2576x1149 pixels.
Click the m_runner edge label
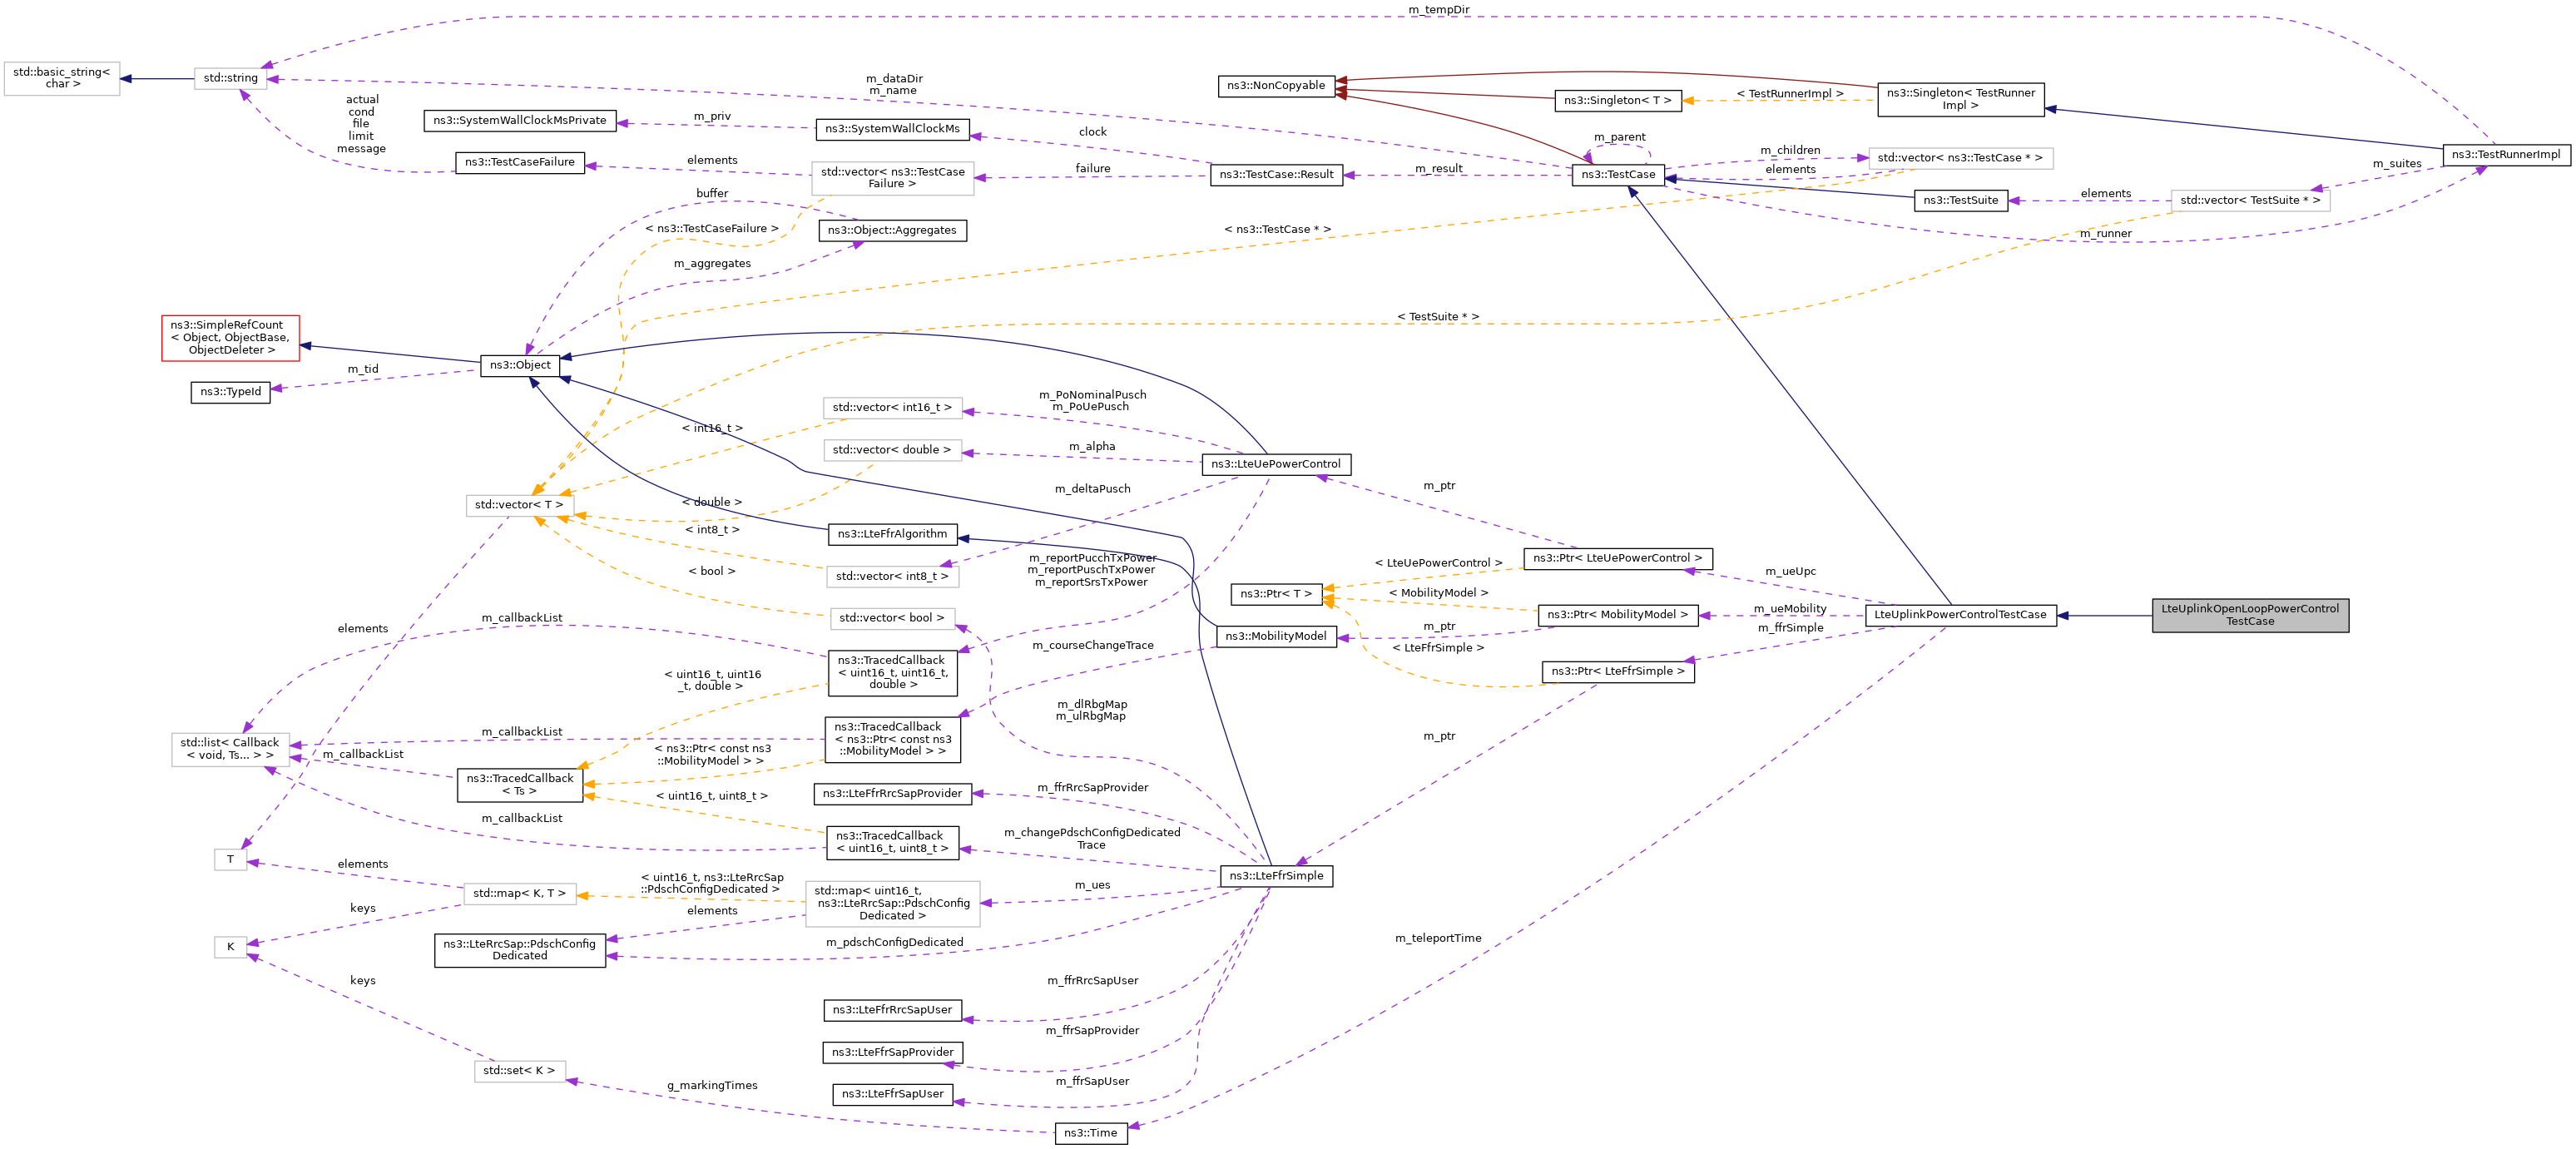[x=2105, y=234]
